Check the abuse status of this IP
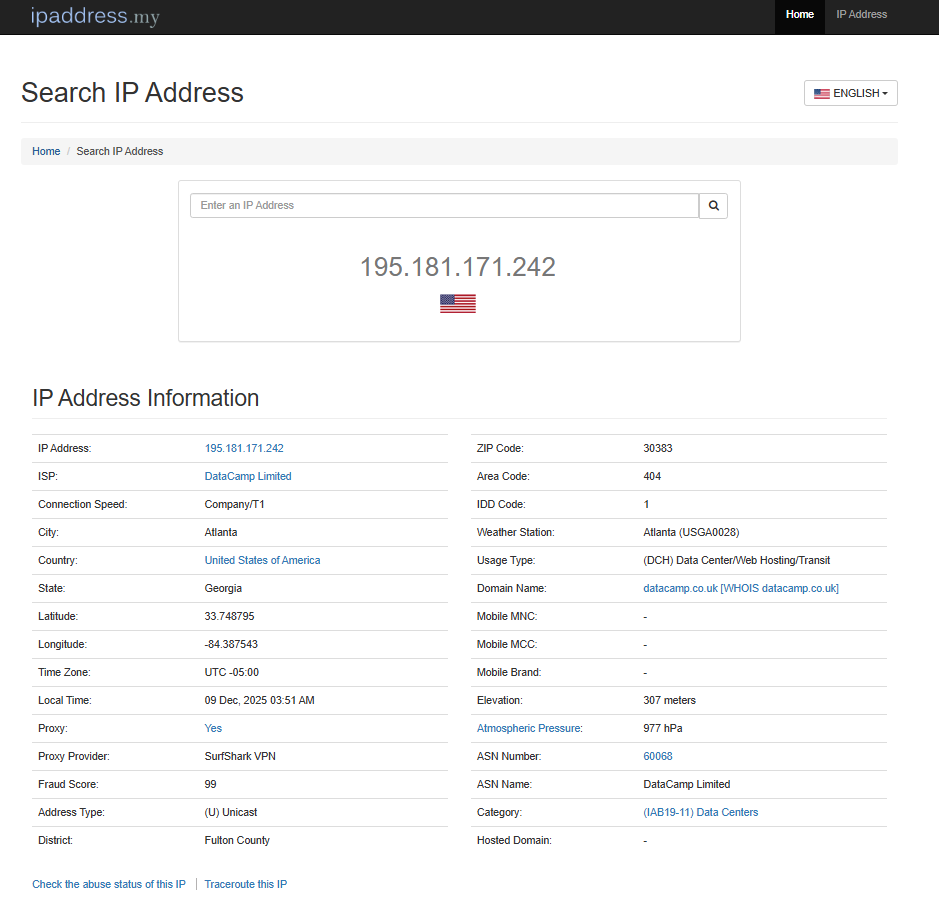 (108, 884)
